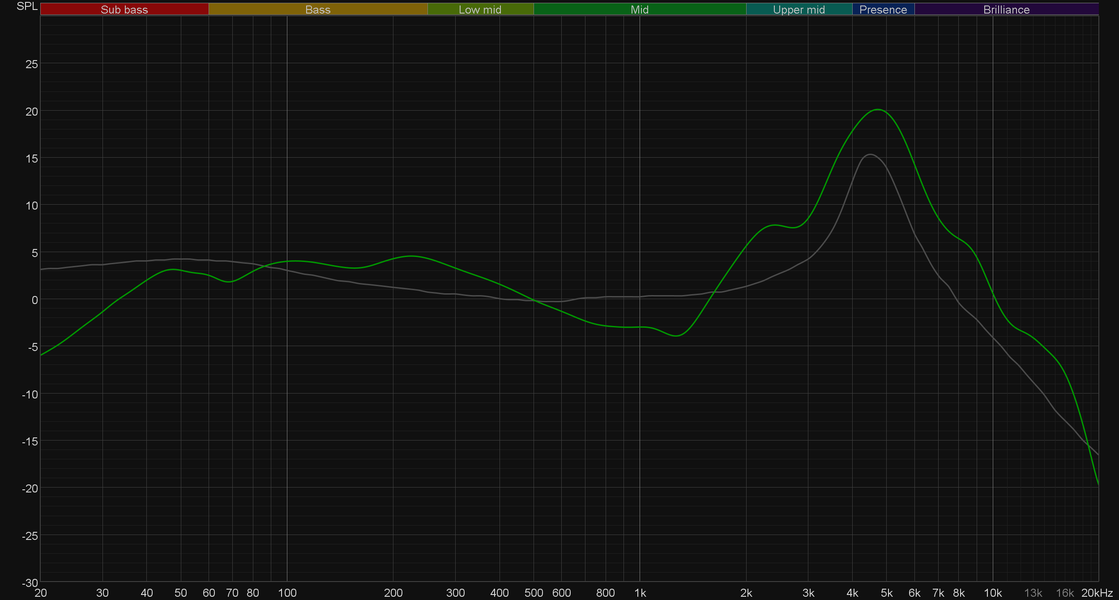
Task: Click the Upper mid band label
Action: [x=799, y=9]
